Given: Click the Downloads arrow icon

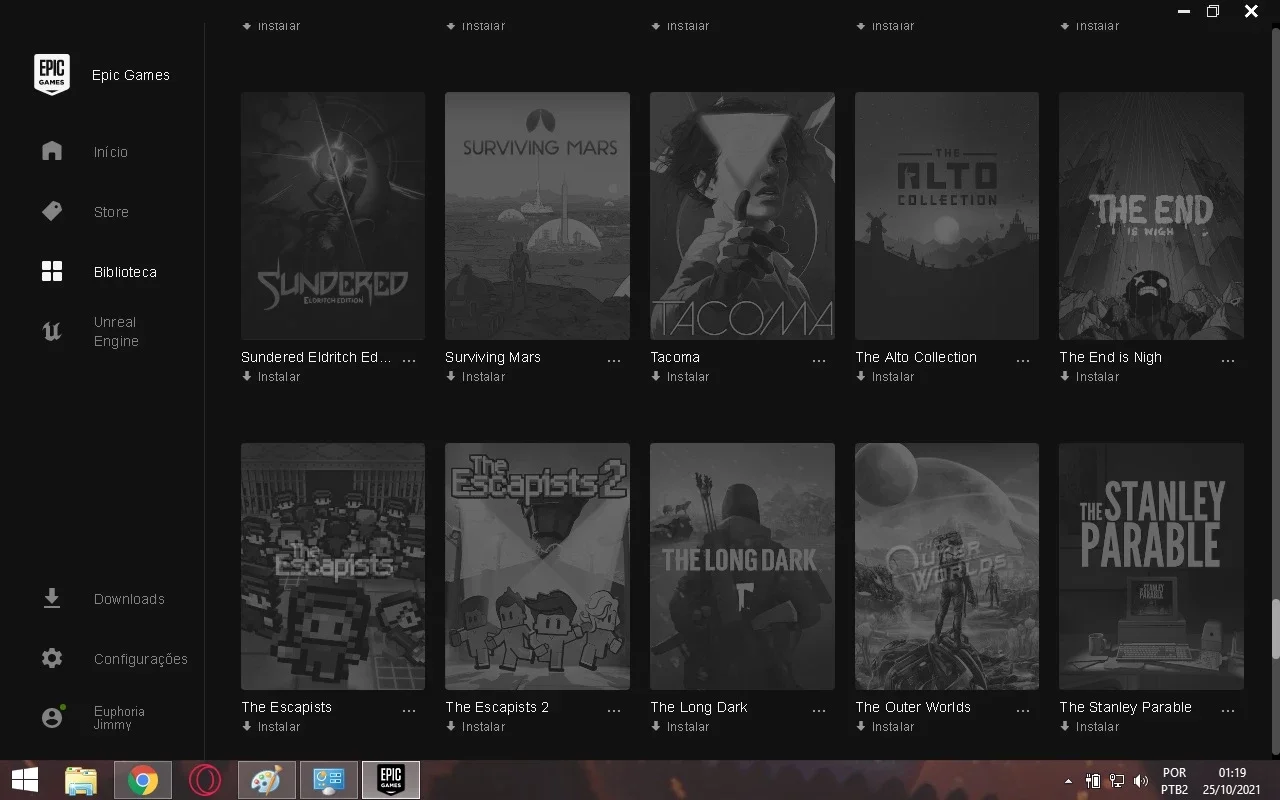Looking at the screenshot, I should (52, 598).
